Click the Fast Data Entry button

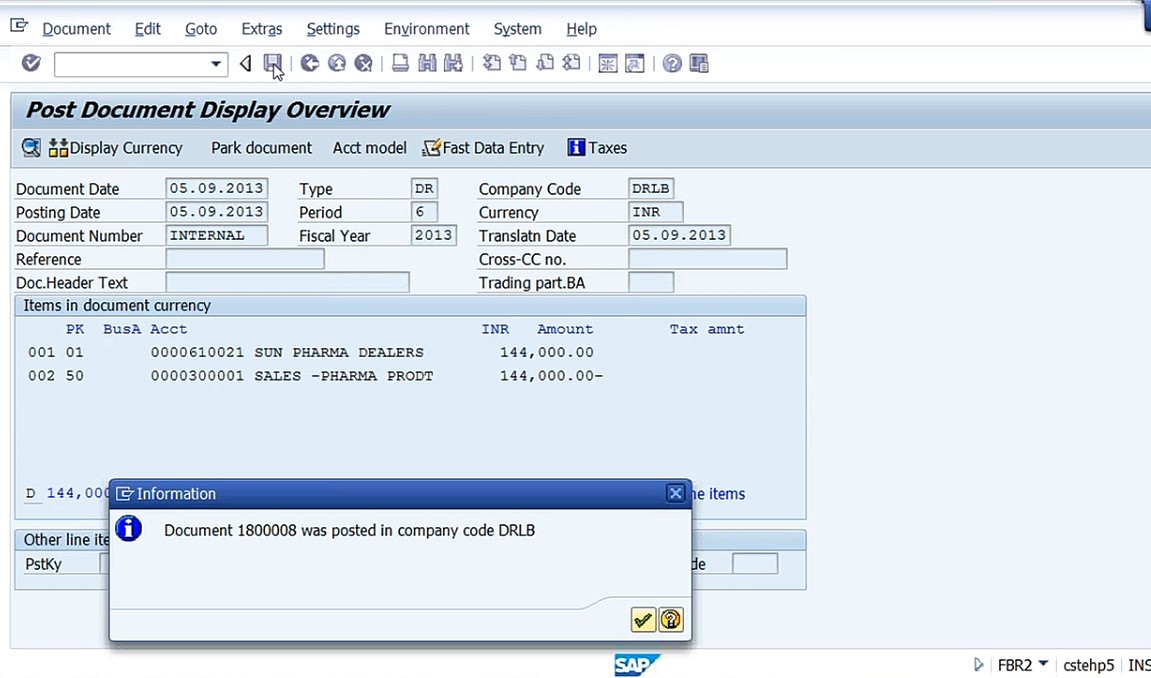(x=483, y=147)
